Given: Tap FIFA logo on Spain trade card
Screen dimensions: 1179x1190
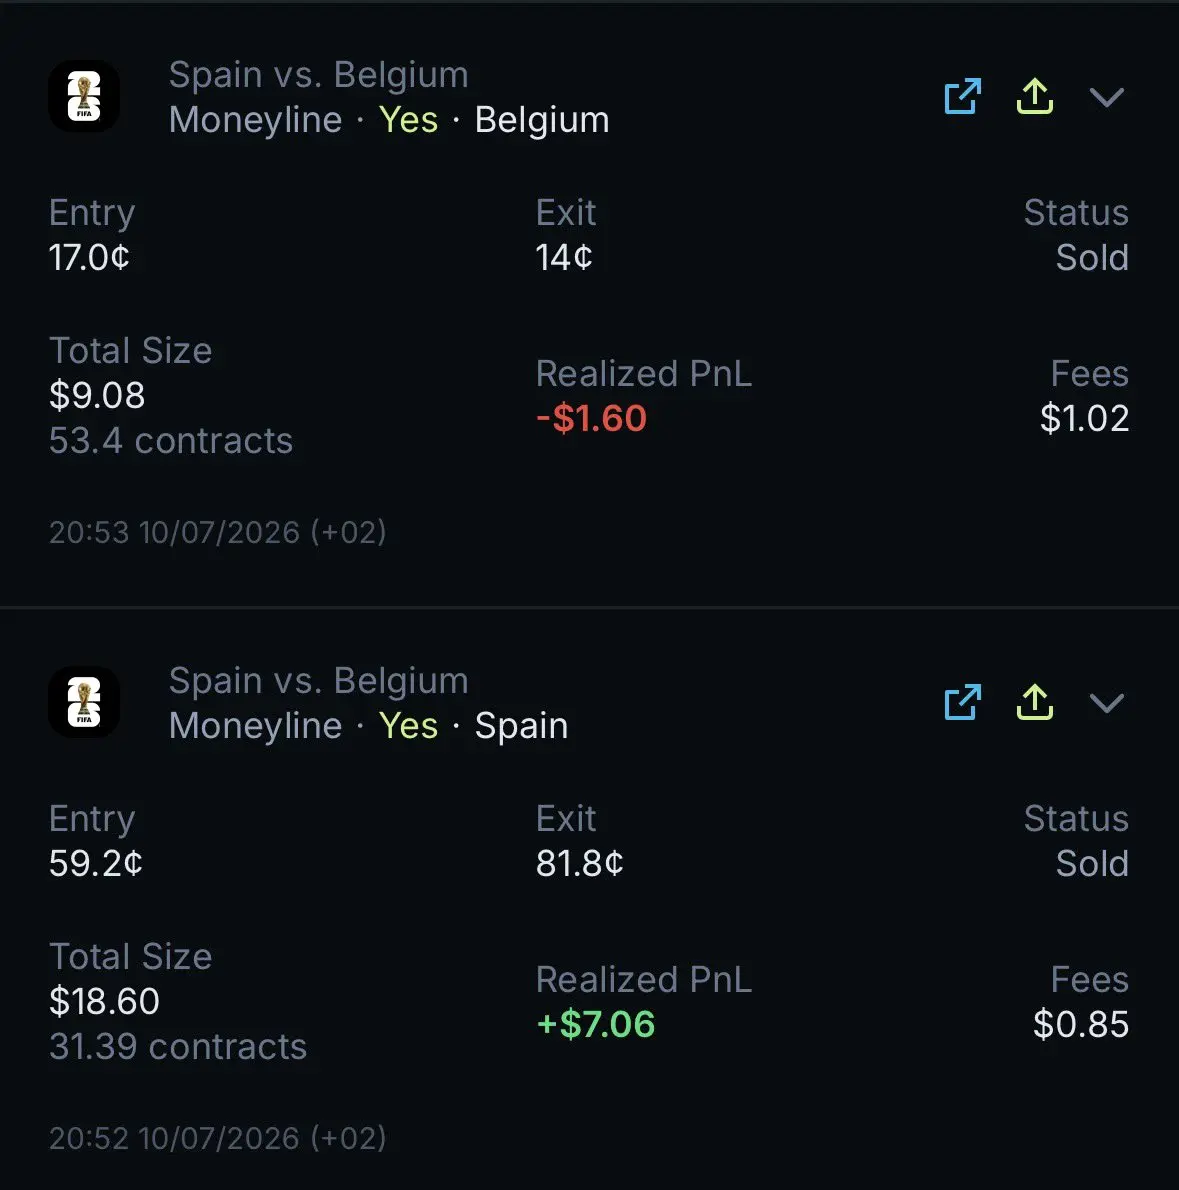Looking at the screenshot, I should point(84,702).
